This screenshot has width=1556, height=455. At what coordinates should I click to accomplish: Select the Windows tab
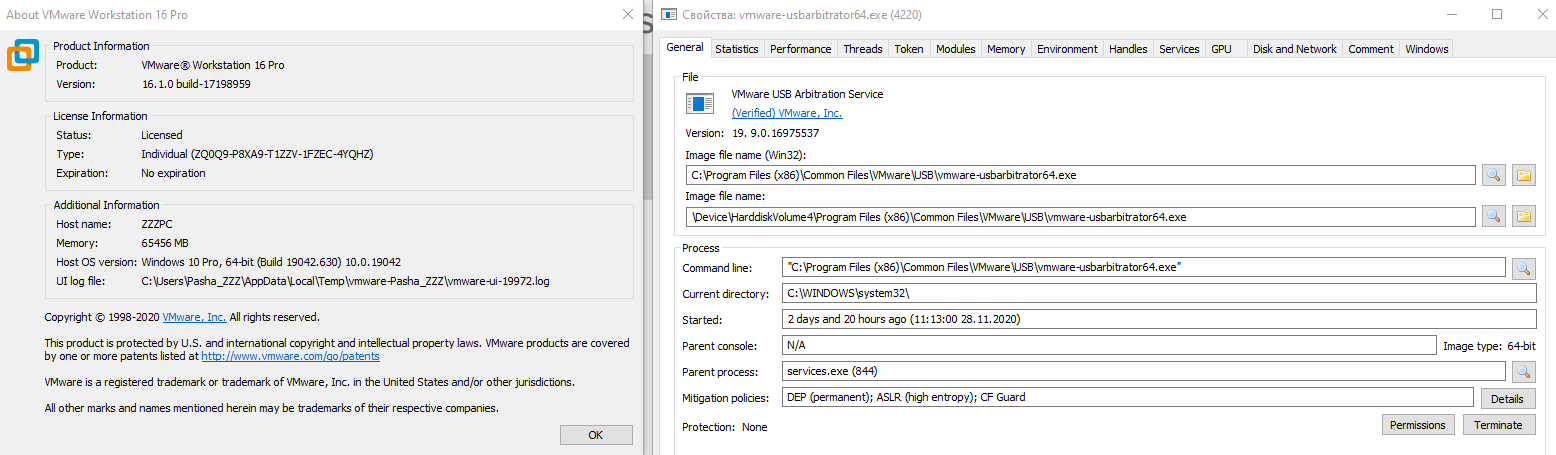click(x=1426, y=49)
